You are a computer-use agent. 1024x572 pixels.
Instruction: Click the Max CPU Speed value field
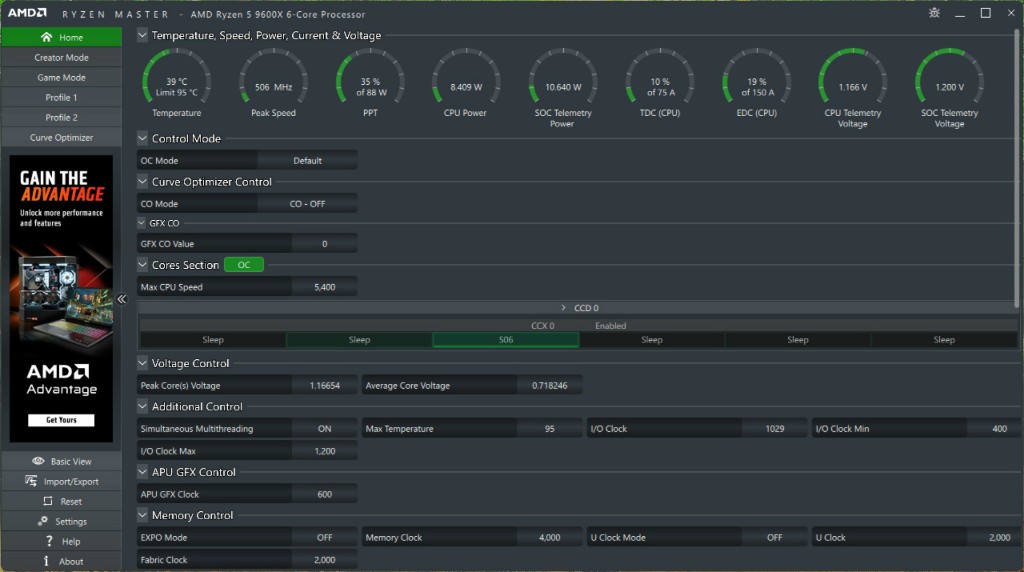324,287
